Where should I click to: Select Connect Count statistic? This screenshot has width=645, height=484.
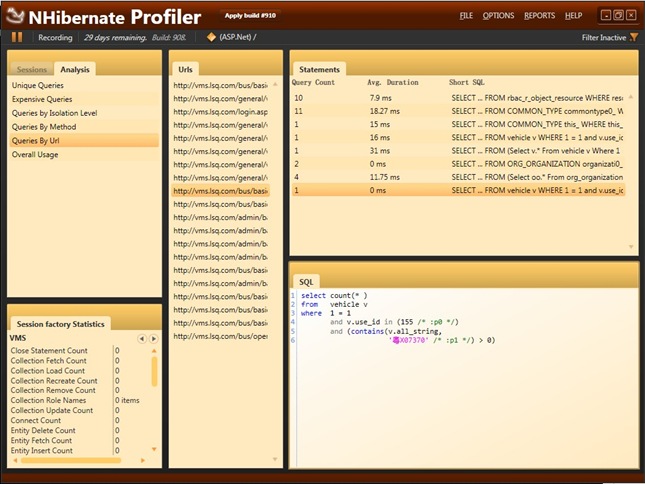tap(36, 420)
